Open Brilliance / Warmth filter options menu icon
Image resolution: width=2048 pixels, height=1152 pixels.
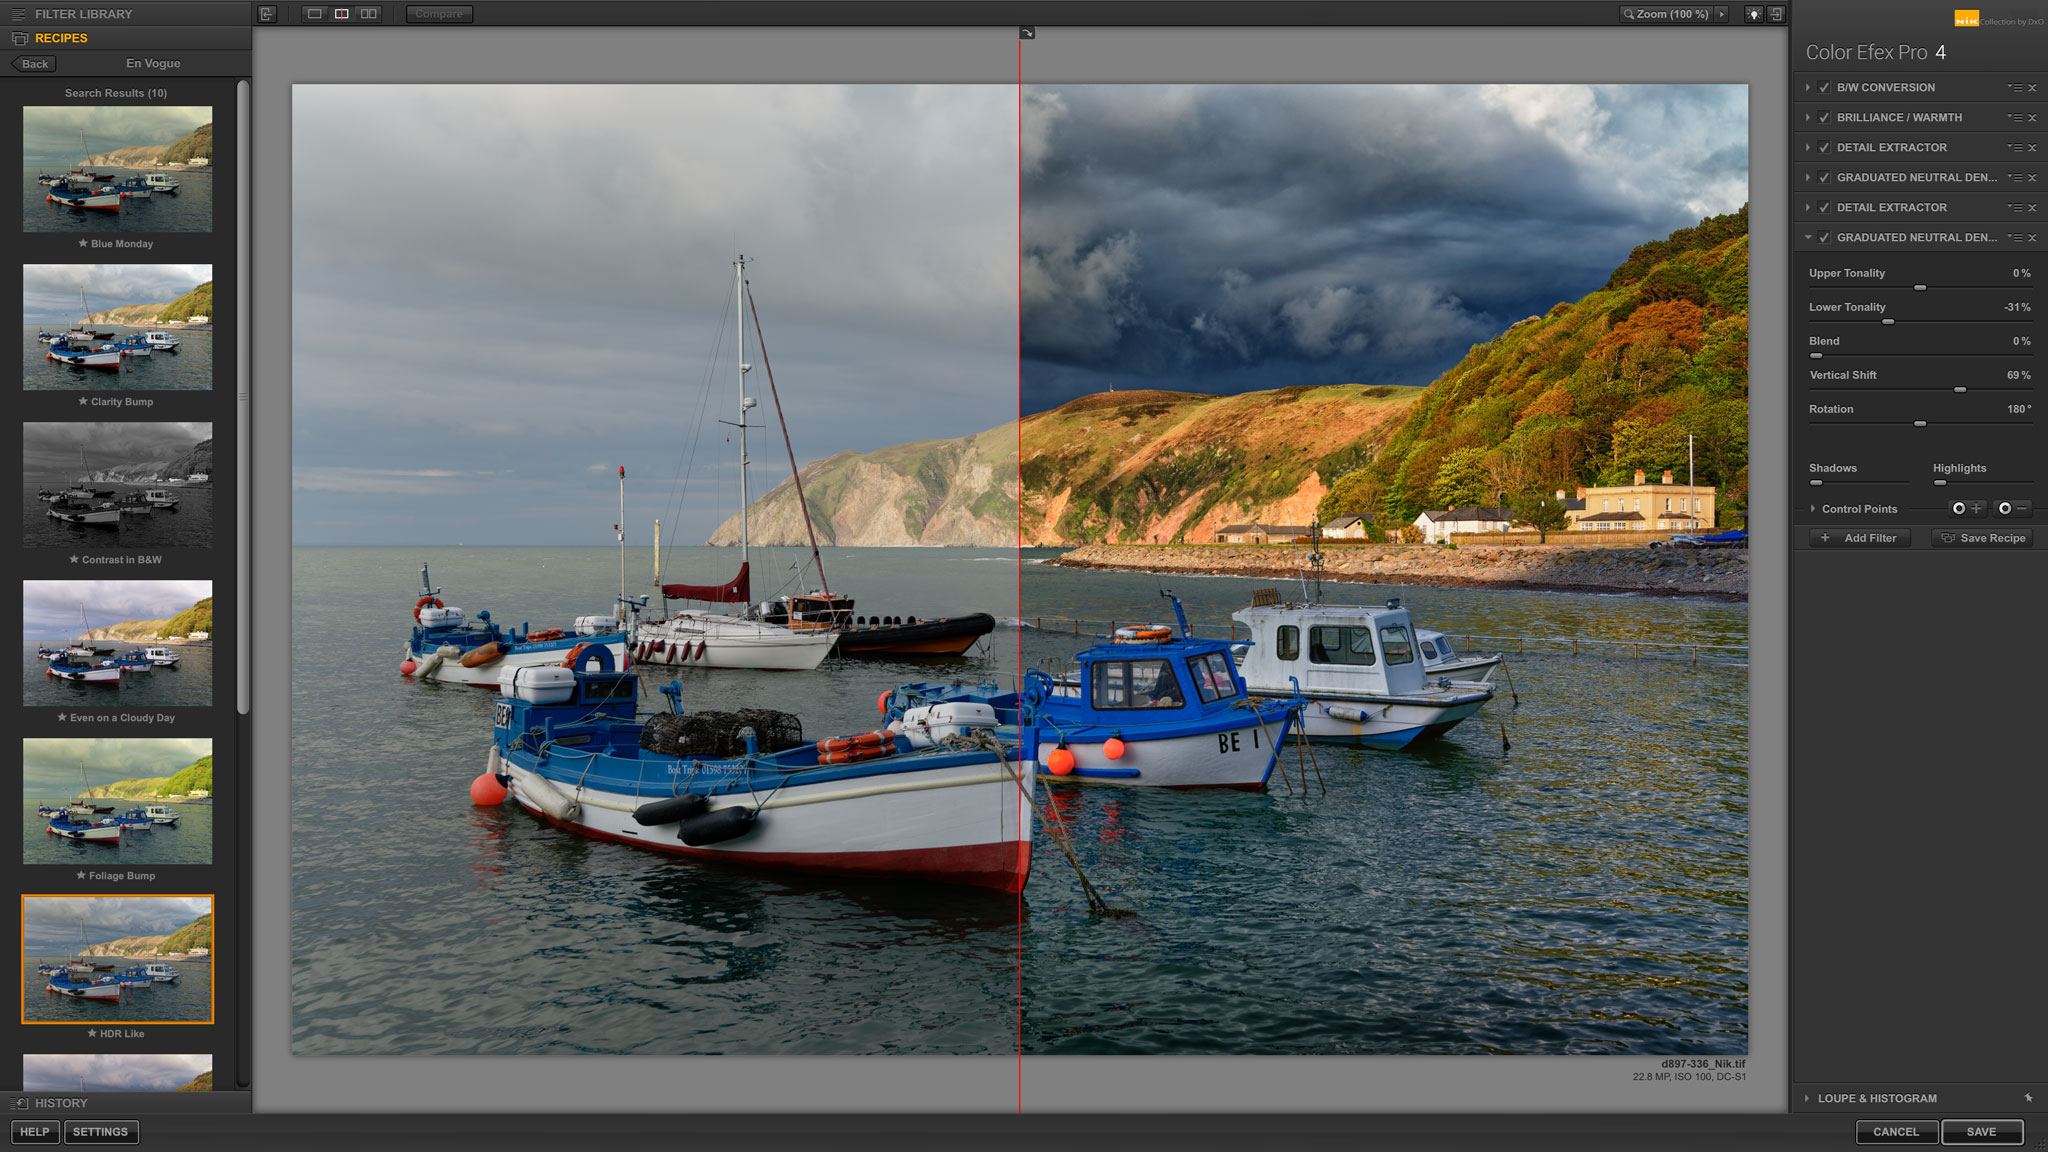click(2014, 118)
